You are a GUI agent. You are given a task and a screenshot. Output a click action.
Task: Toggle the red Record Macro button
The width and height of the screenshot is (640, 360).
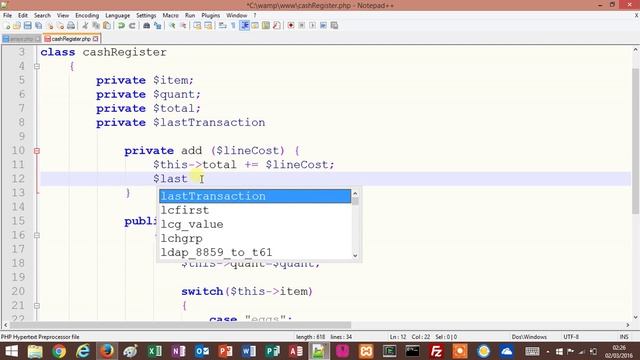pos(291,25)
